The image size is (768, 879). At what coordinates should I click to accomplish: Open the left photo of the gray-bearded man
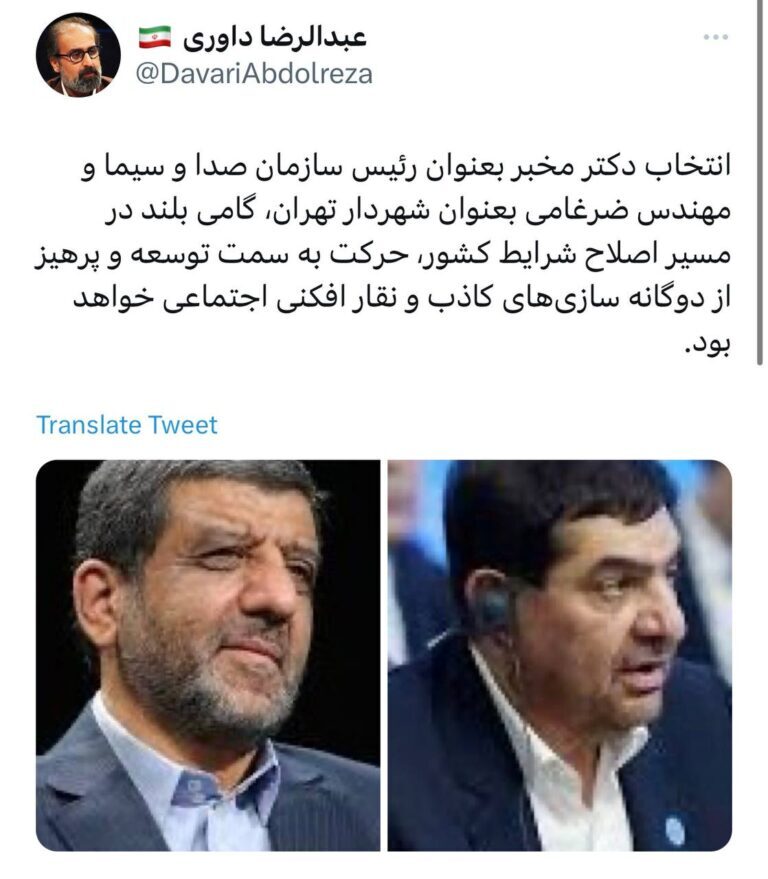pyautogui.click(x=208, y=655)
